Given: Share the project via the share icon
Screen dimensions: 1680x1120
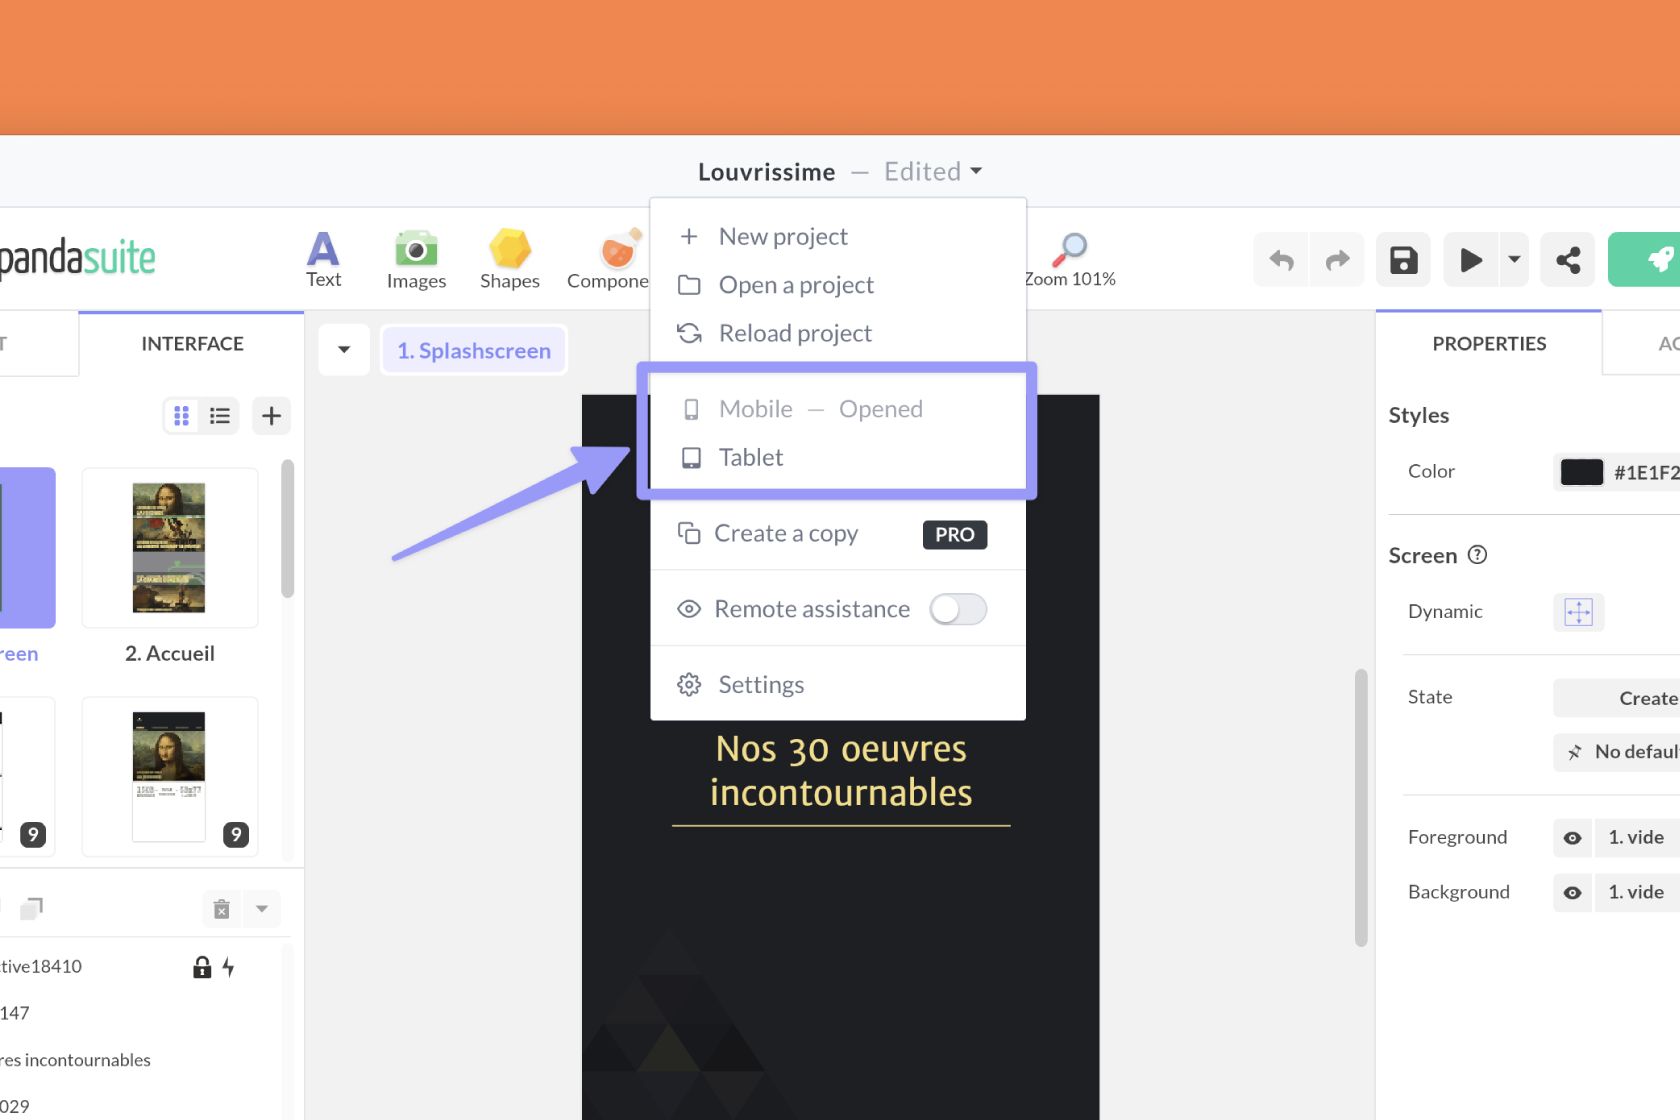Looking at the screenshot, I should pos(1567,259).
